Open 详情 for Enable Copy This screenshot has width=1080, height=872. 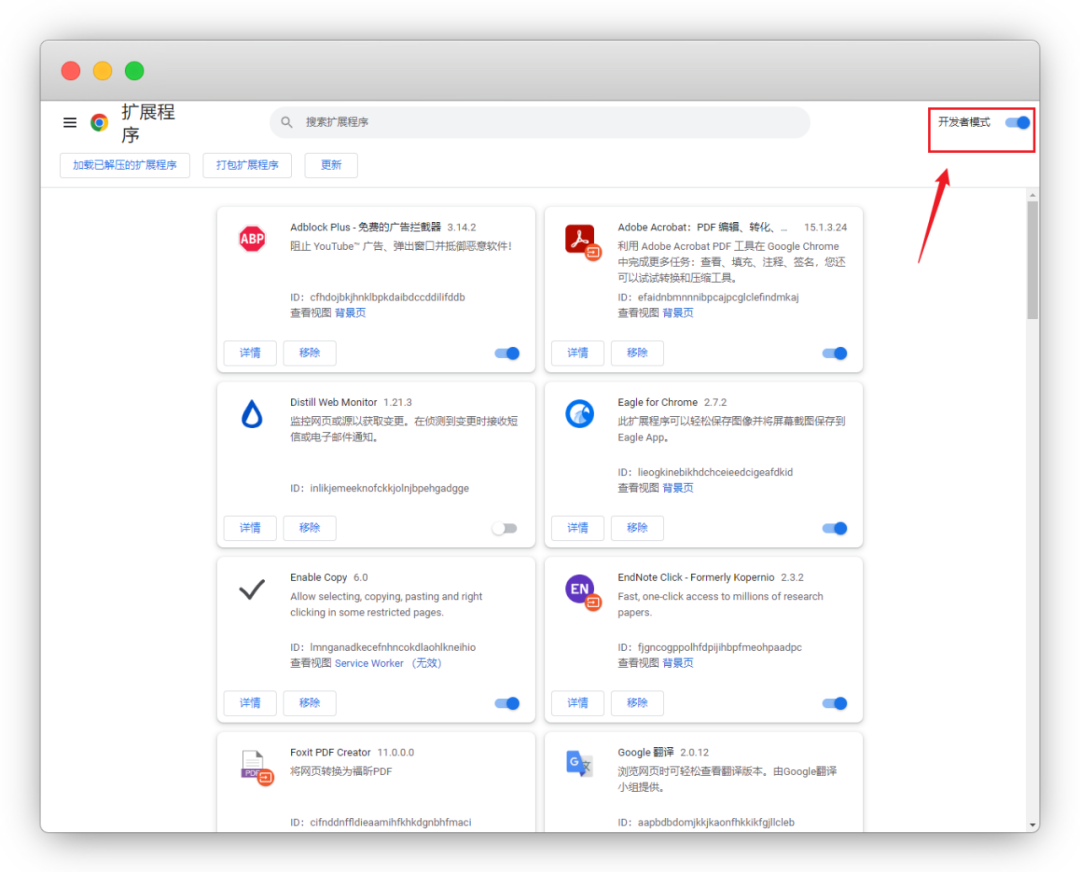250,703
